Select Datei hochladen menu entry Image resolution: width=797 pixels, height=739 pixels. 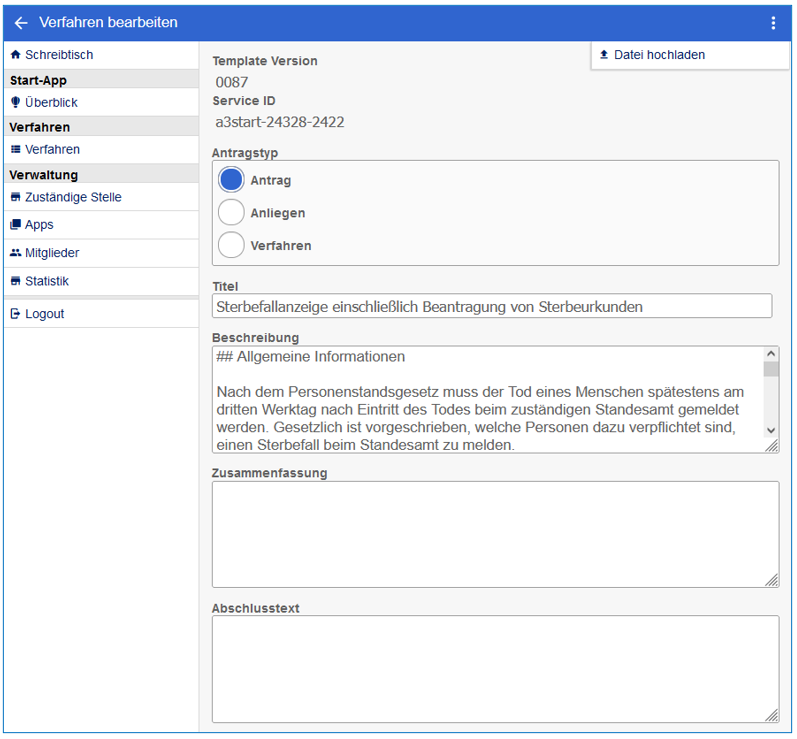(x=659, y=55)
